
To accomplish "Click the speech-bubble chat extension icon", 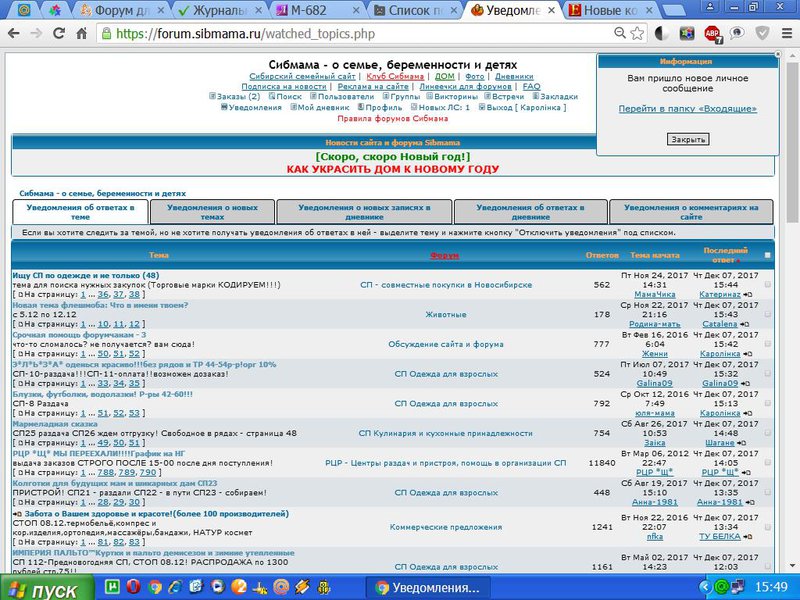I will pyautogui.click(x=737, y=34).
